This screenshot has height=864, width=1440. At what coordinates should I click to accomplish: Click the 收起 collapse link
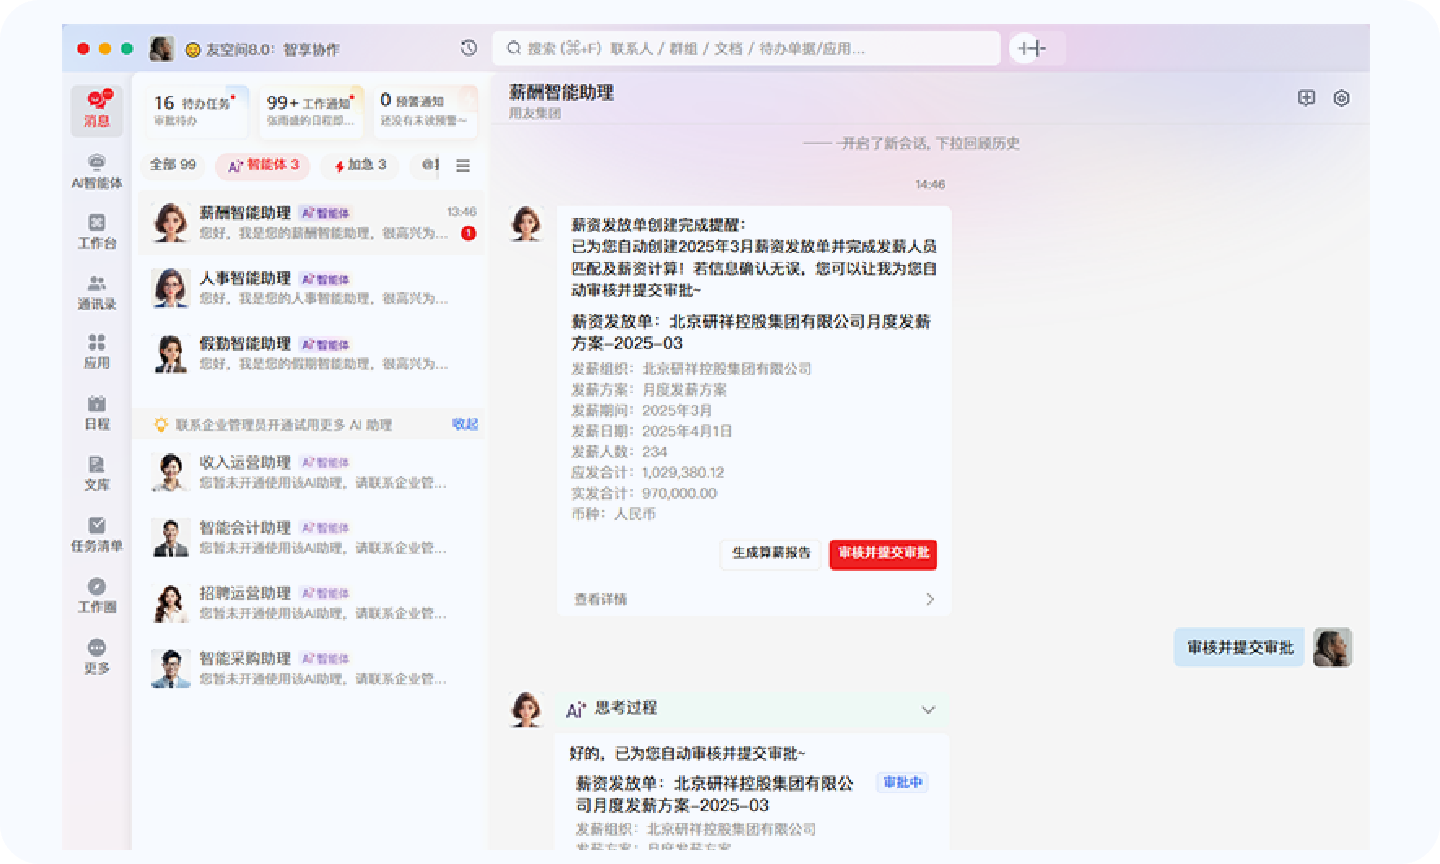pyautogui.click(x=465, y=424)
